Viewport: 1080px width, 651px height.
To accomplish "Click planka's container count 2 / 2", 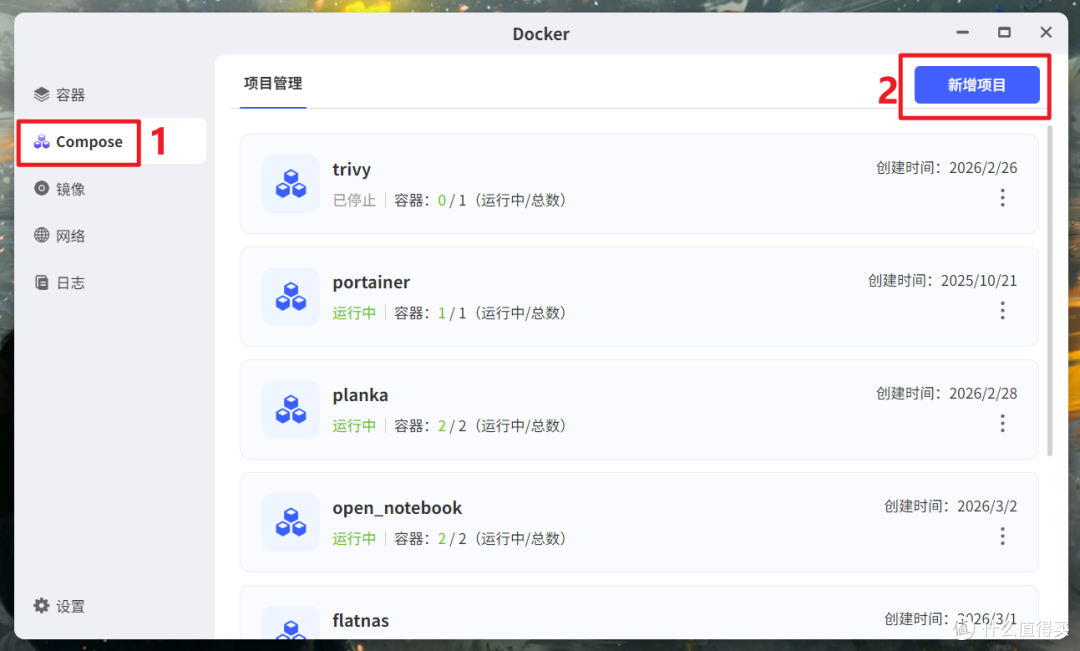I will point(452,426).
